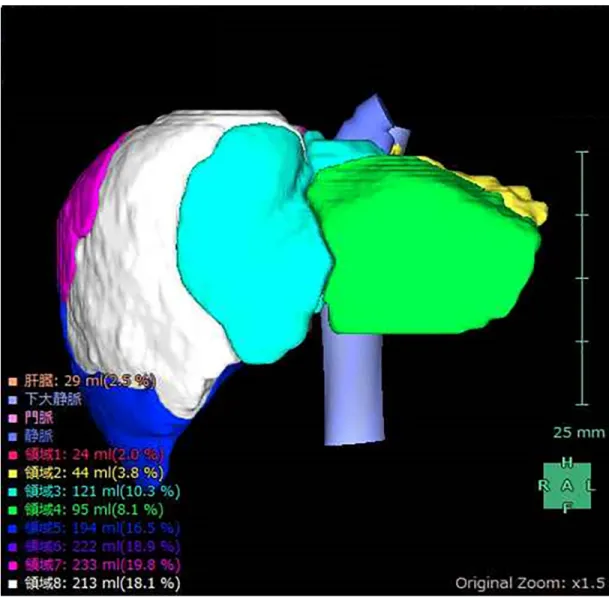The height and width of the screenshot is (597, 609).
Task: Select the text '領域7: 233 ml(19.8 %)'
Action: point(102,565)
